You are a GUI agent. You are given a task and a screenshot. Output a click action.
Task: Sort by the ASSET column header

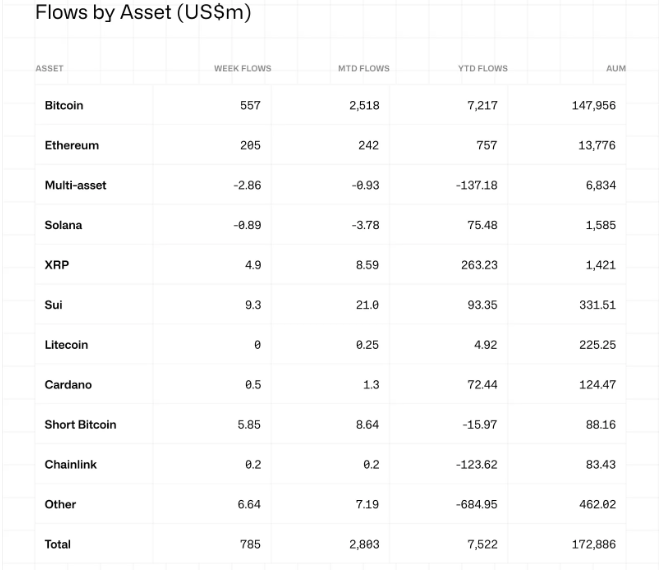click(x=49, y=68)
